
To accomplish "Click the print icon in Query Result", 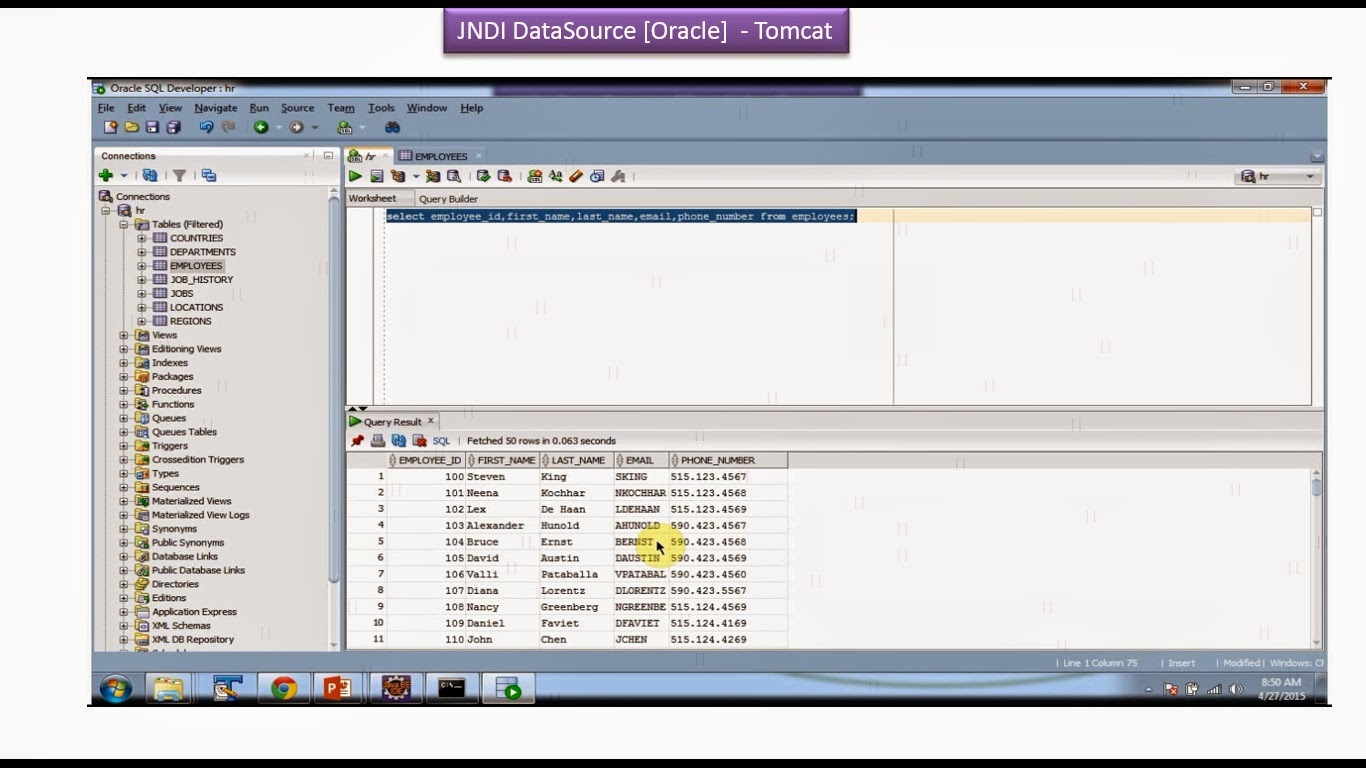I will [x=378, y=440].
